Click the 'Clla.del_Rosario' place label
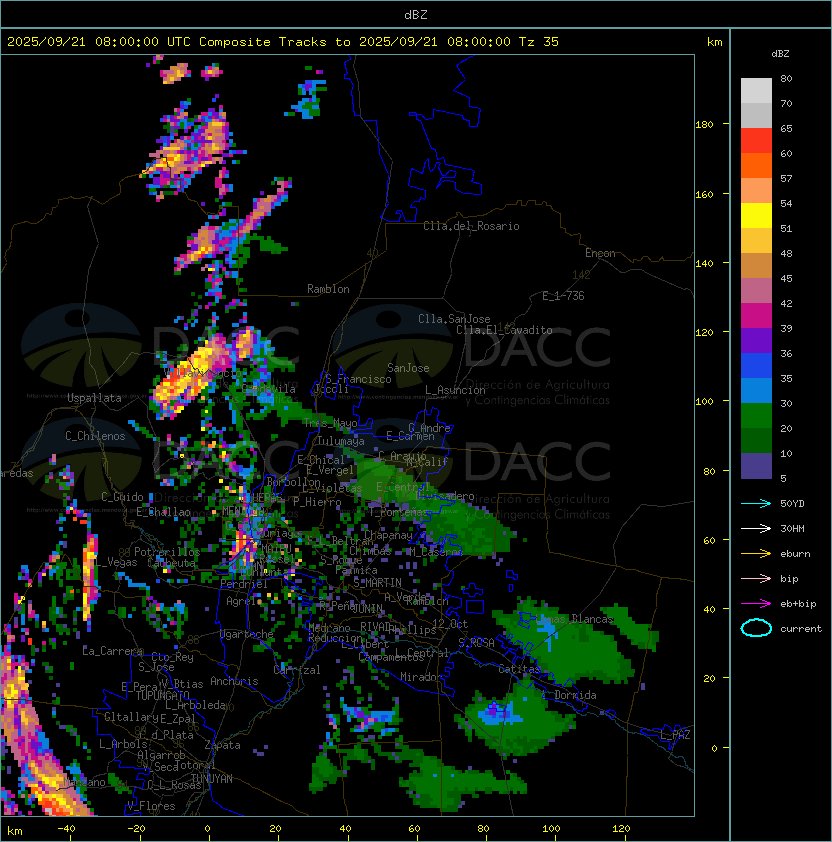This screenshot has width=832, height=842. 471,226
